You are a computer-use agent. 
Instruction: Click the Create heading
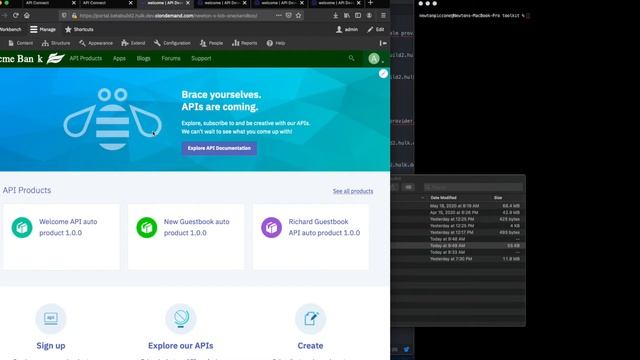click(x=310, y=346)
